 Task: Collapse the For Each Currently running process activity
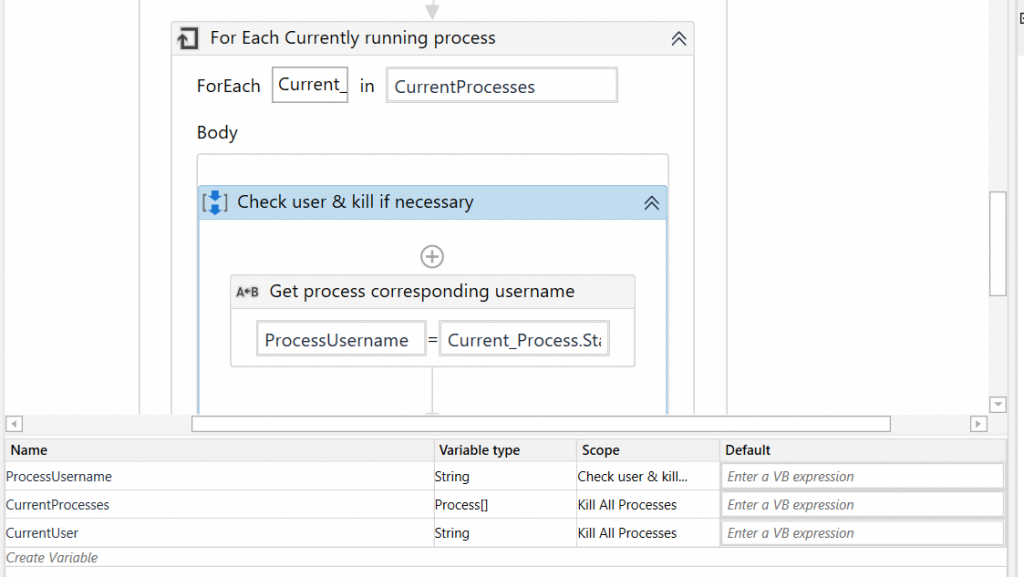pos(679,39)
